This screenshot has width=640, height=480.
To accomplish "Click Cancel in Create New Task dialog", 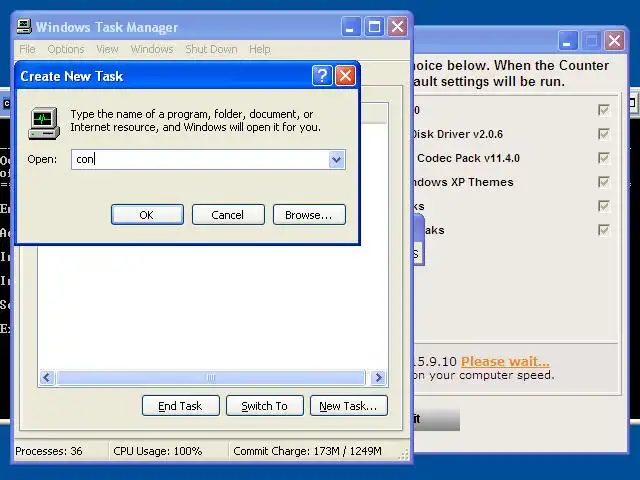I will [228, 215].
